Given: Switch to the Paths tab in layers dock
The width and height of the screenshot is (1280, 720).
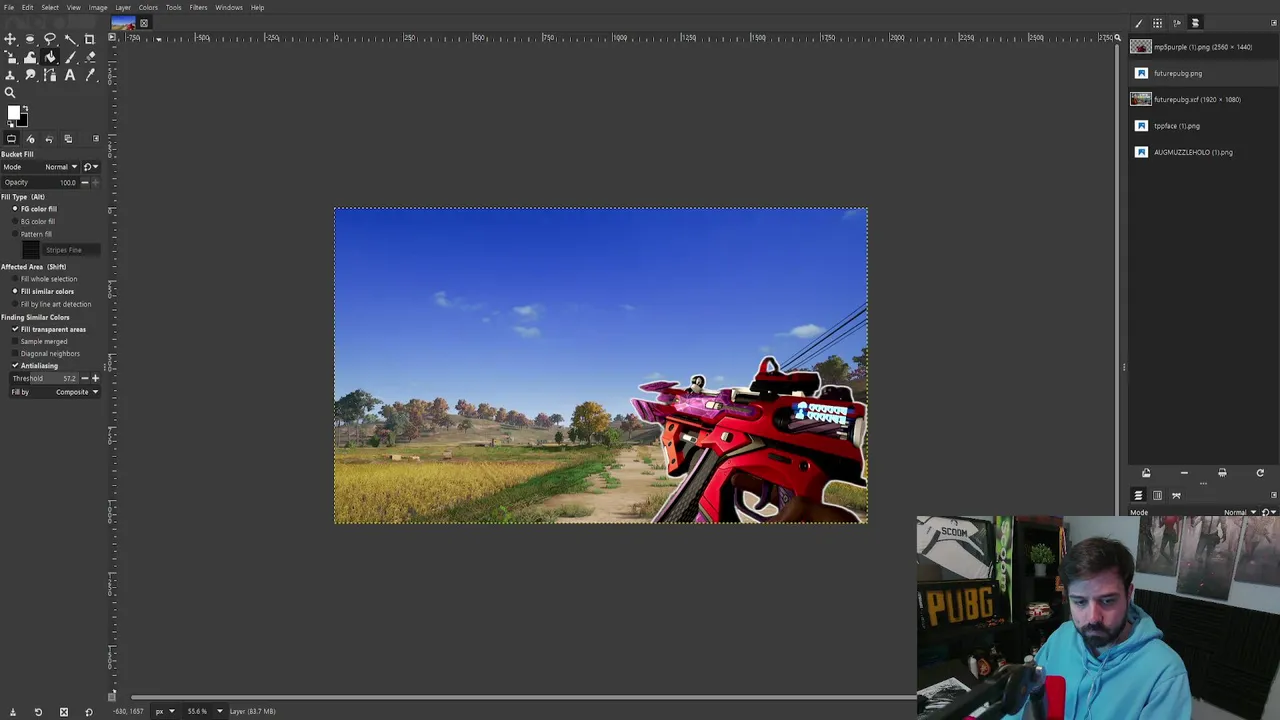Looking at the screenshot, I should coord(1176,495).
